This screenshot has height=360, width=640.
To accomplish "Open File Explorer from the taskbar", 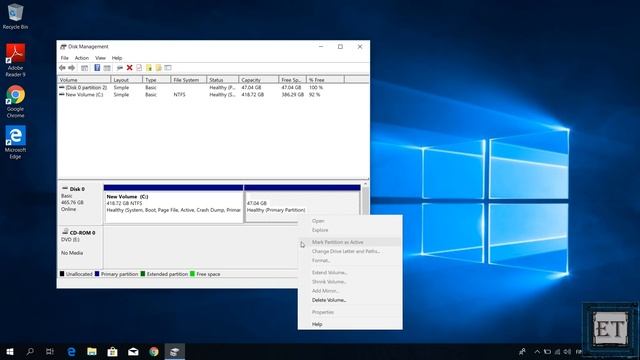I will pyautogui.click(x=92, y=351).
